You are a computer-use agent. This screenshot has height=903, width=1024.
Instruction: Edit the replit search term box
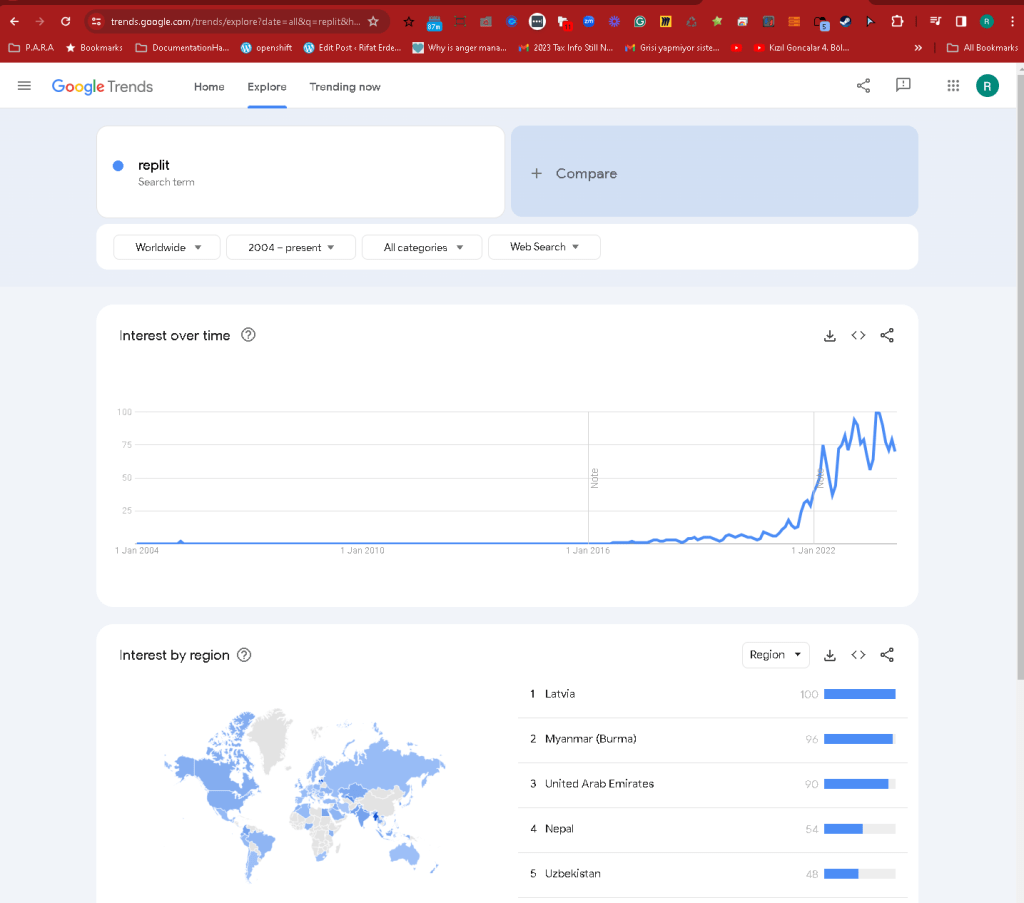coord(300,172)
